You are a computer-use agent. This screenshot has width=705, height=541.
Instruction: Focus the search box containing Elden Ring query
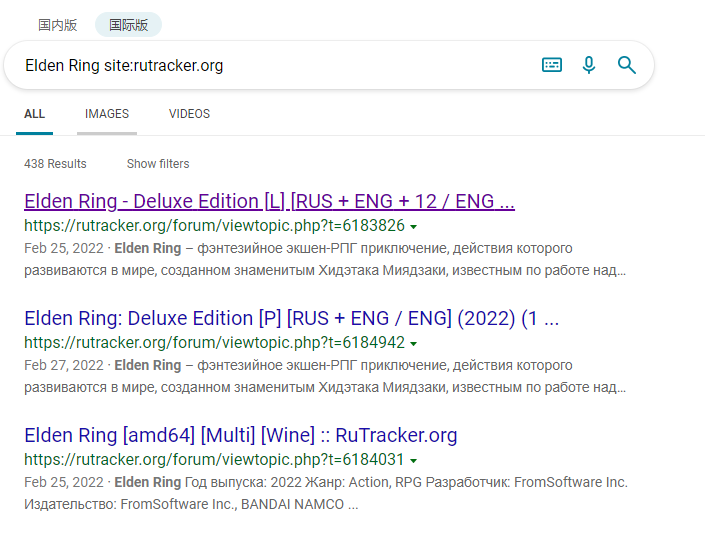(270, 66)
